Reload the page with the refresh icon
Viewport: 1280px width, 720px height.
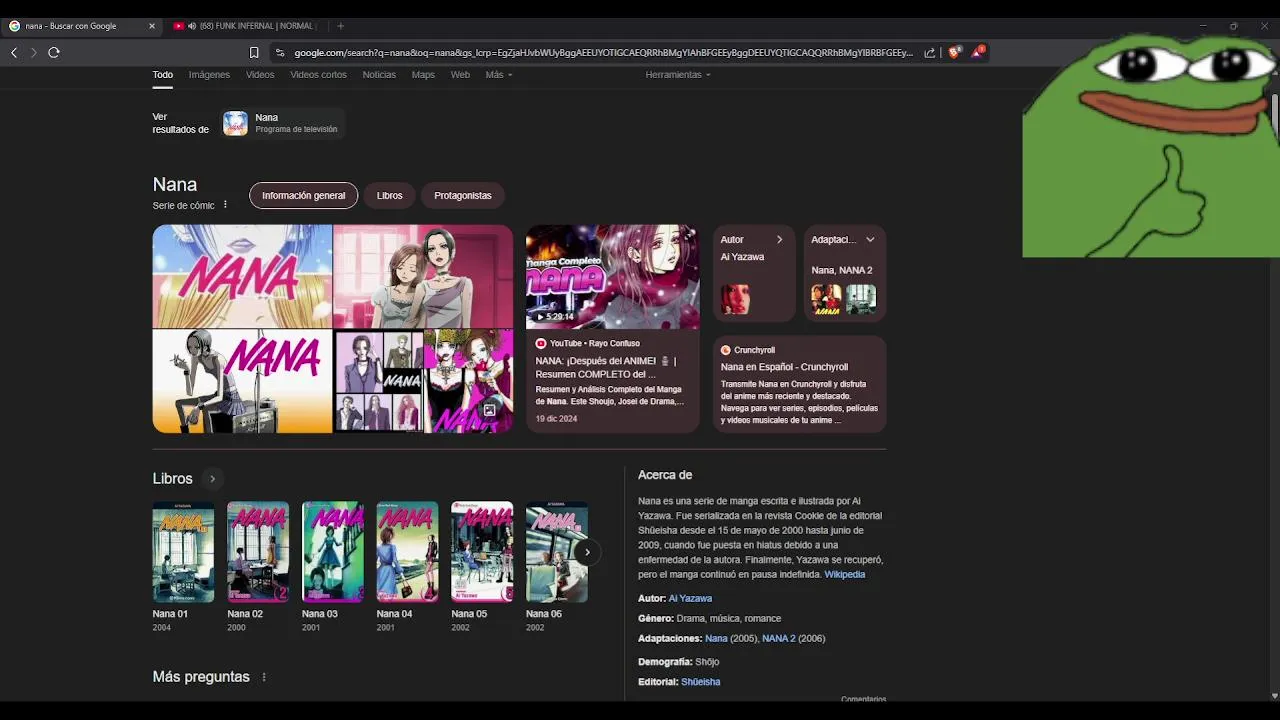tap(54, 53)
